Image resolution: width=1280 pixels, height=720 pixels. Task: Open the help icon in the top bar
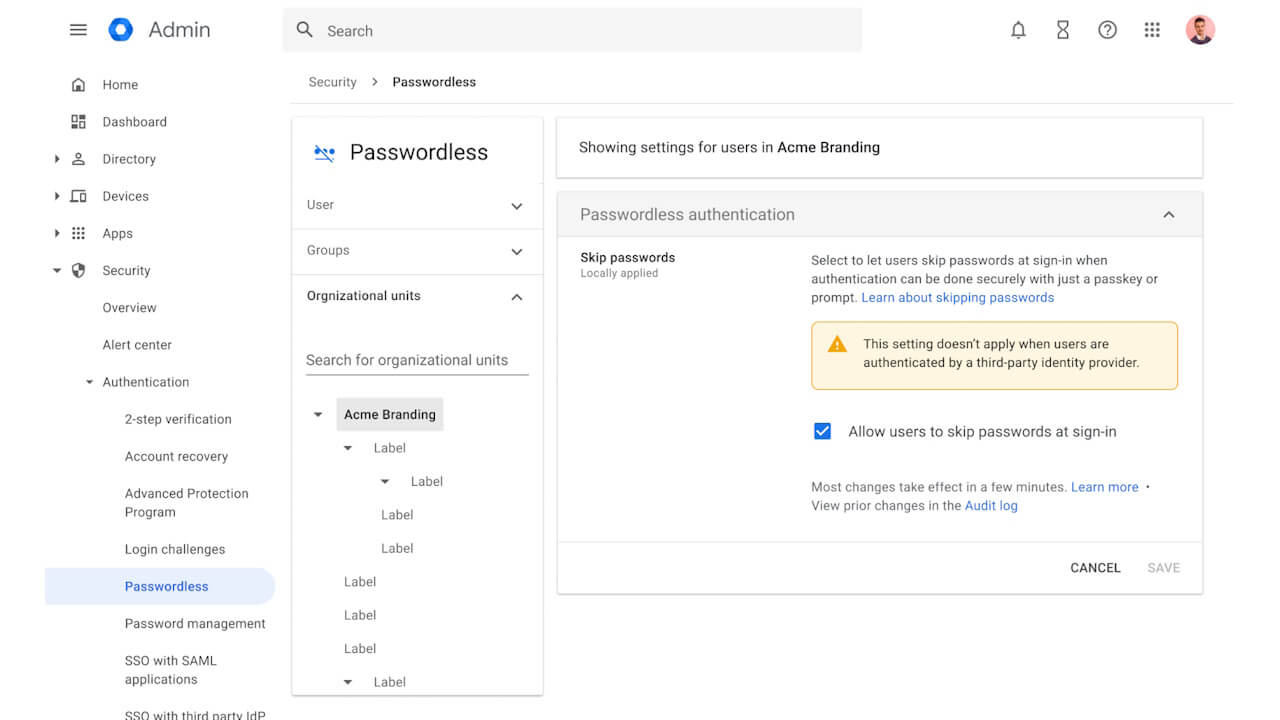click(x=1107, y=30)
